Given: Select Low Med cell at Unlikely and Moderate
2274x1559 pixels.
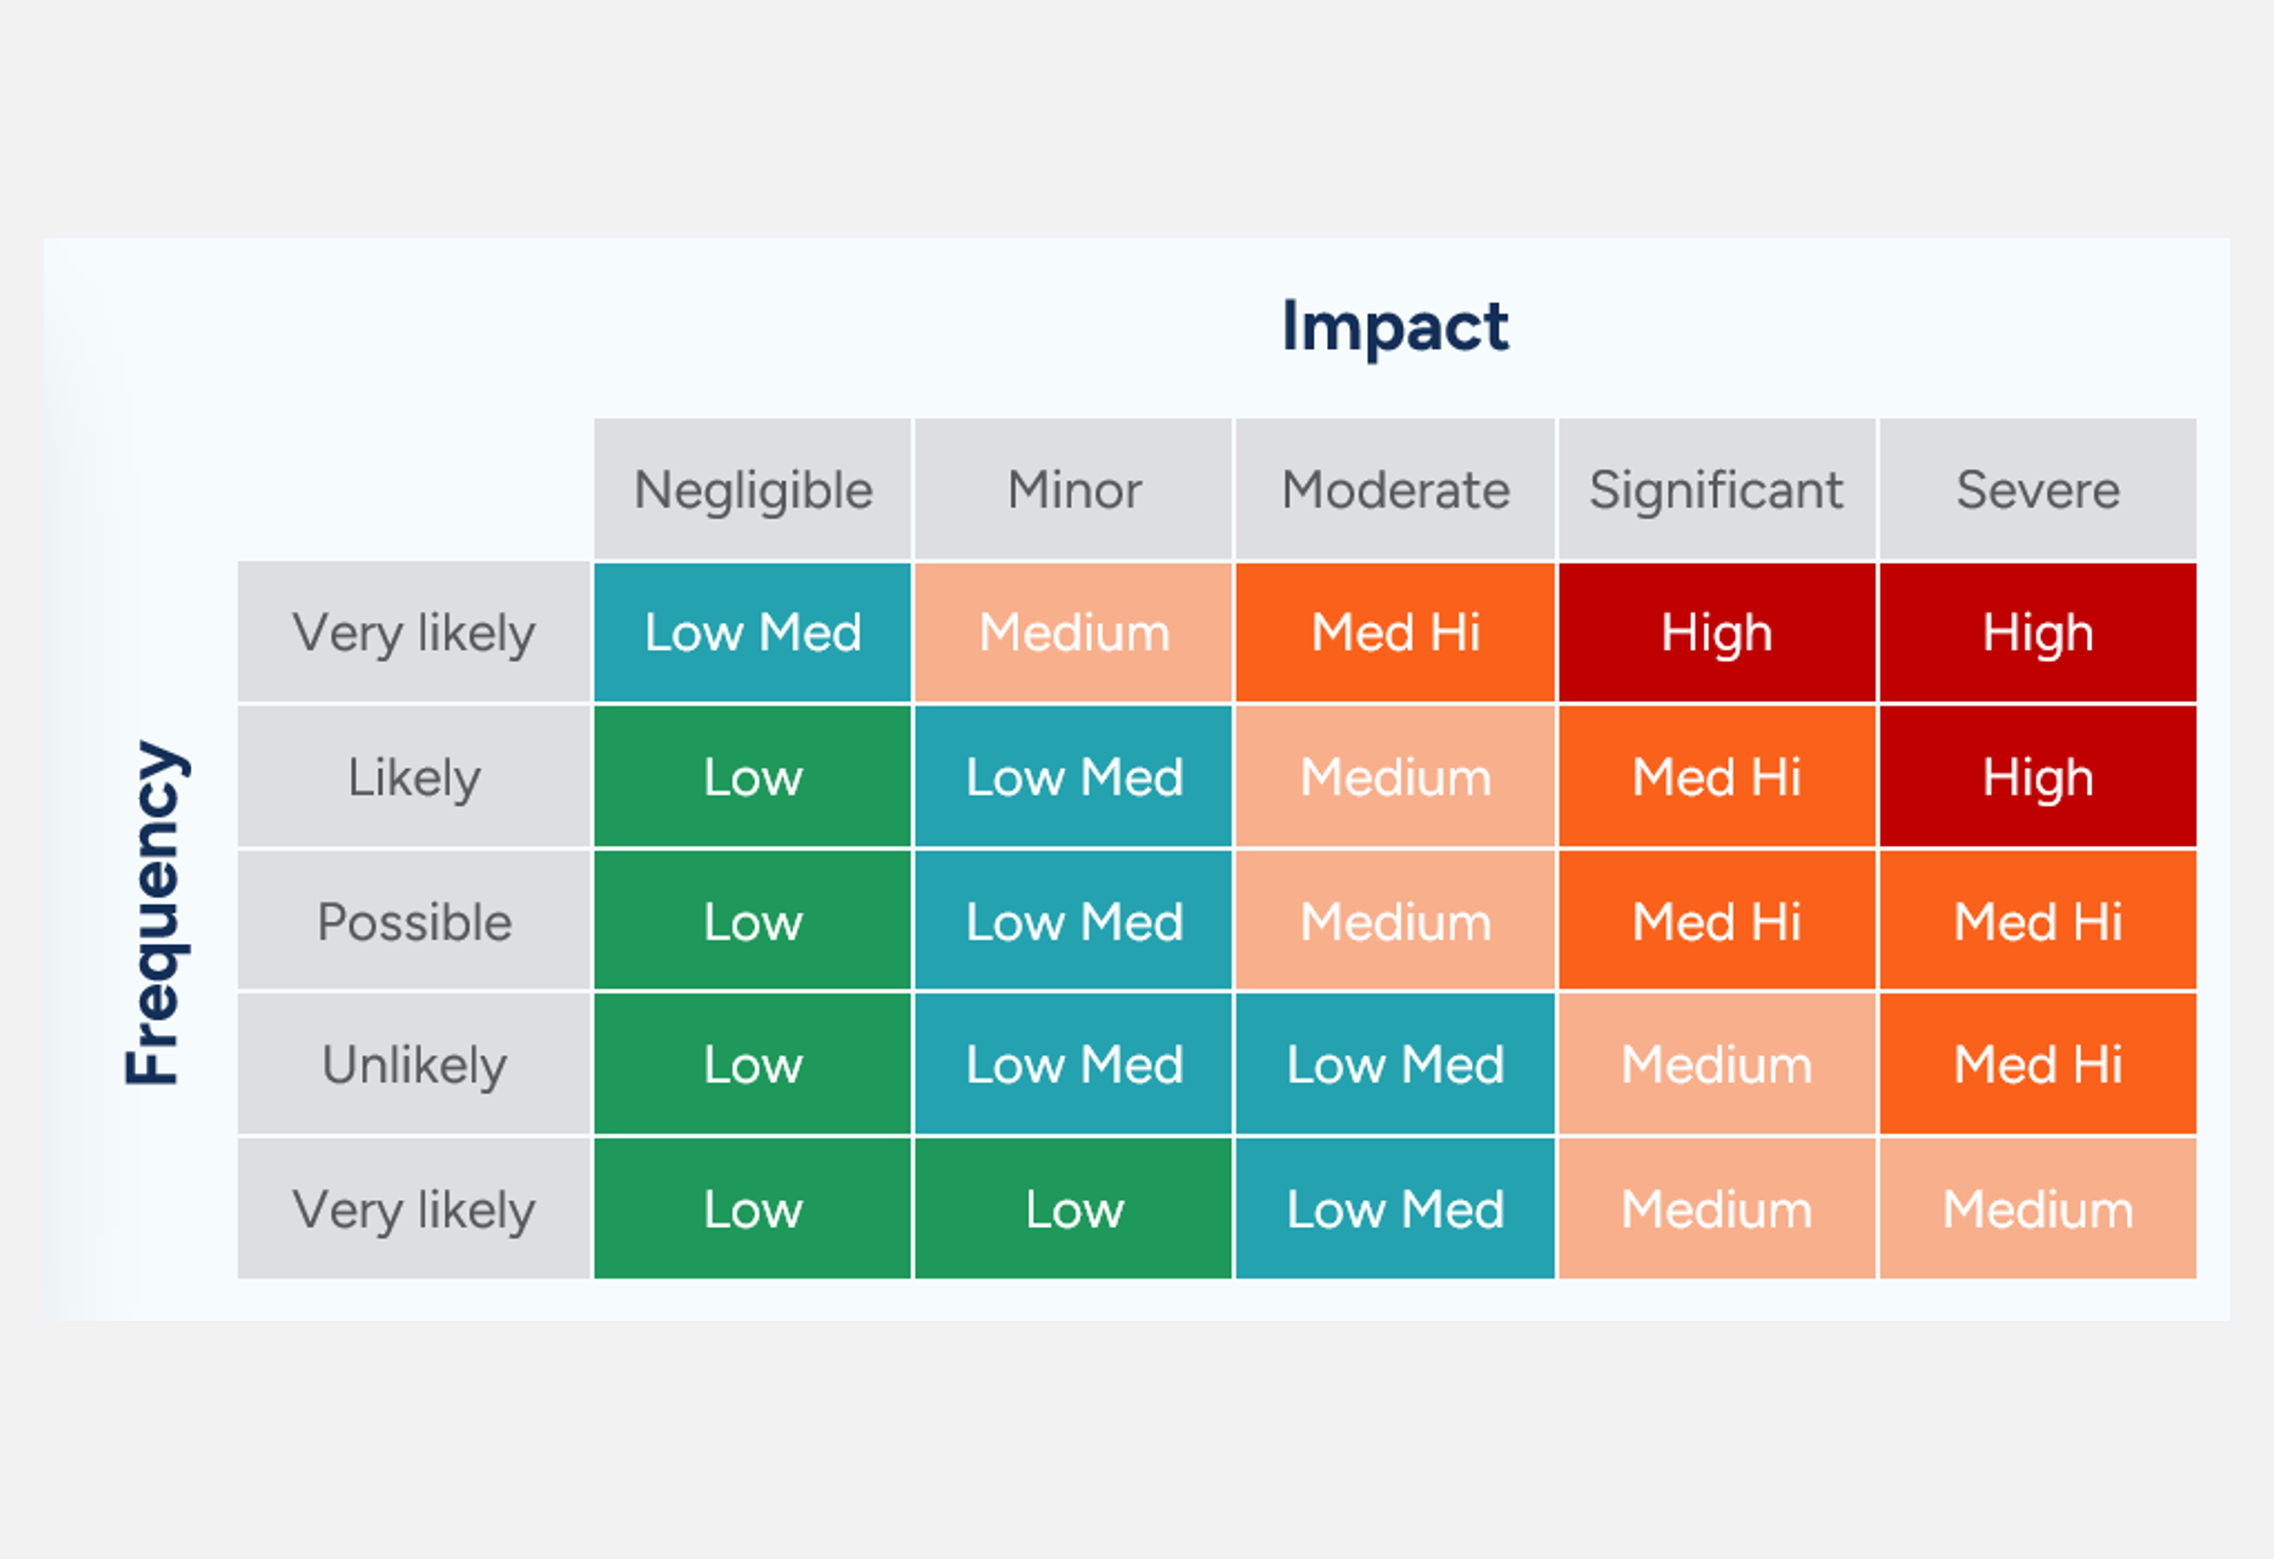Looking at the screenshot, I should (x=1395, y=1064).
